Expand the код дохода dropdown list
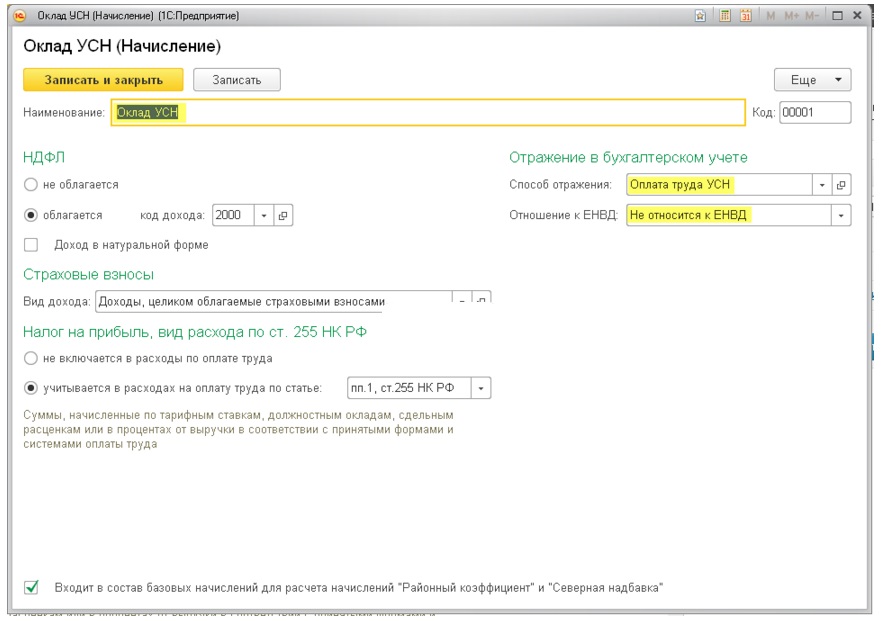Image resolution: width=882 pixels, height=621 pixels. pos(263,215)
